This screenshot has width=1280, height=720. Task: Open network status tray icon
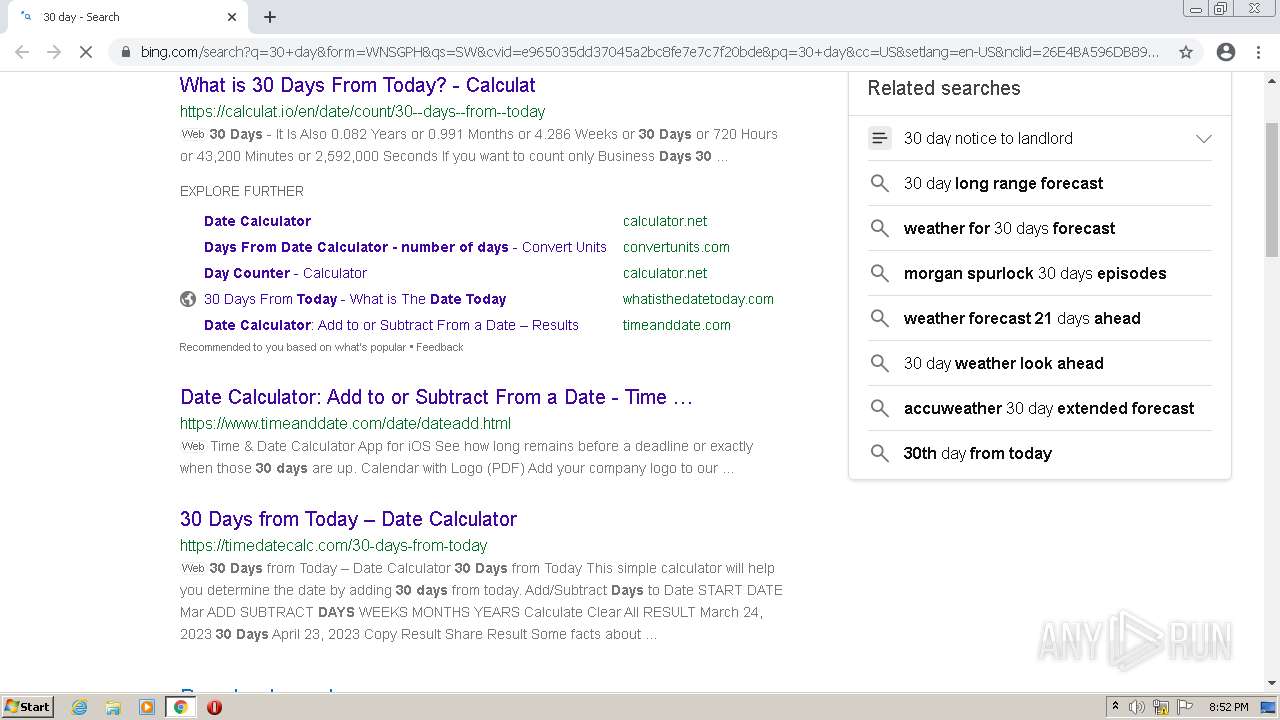coord(1161,707)
